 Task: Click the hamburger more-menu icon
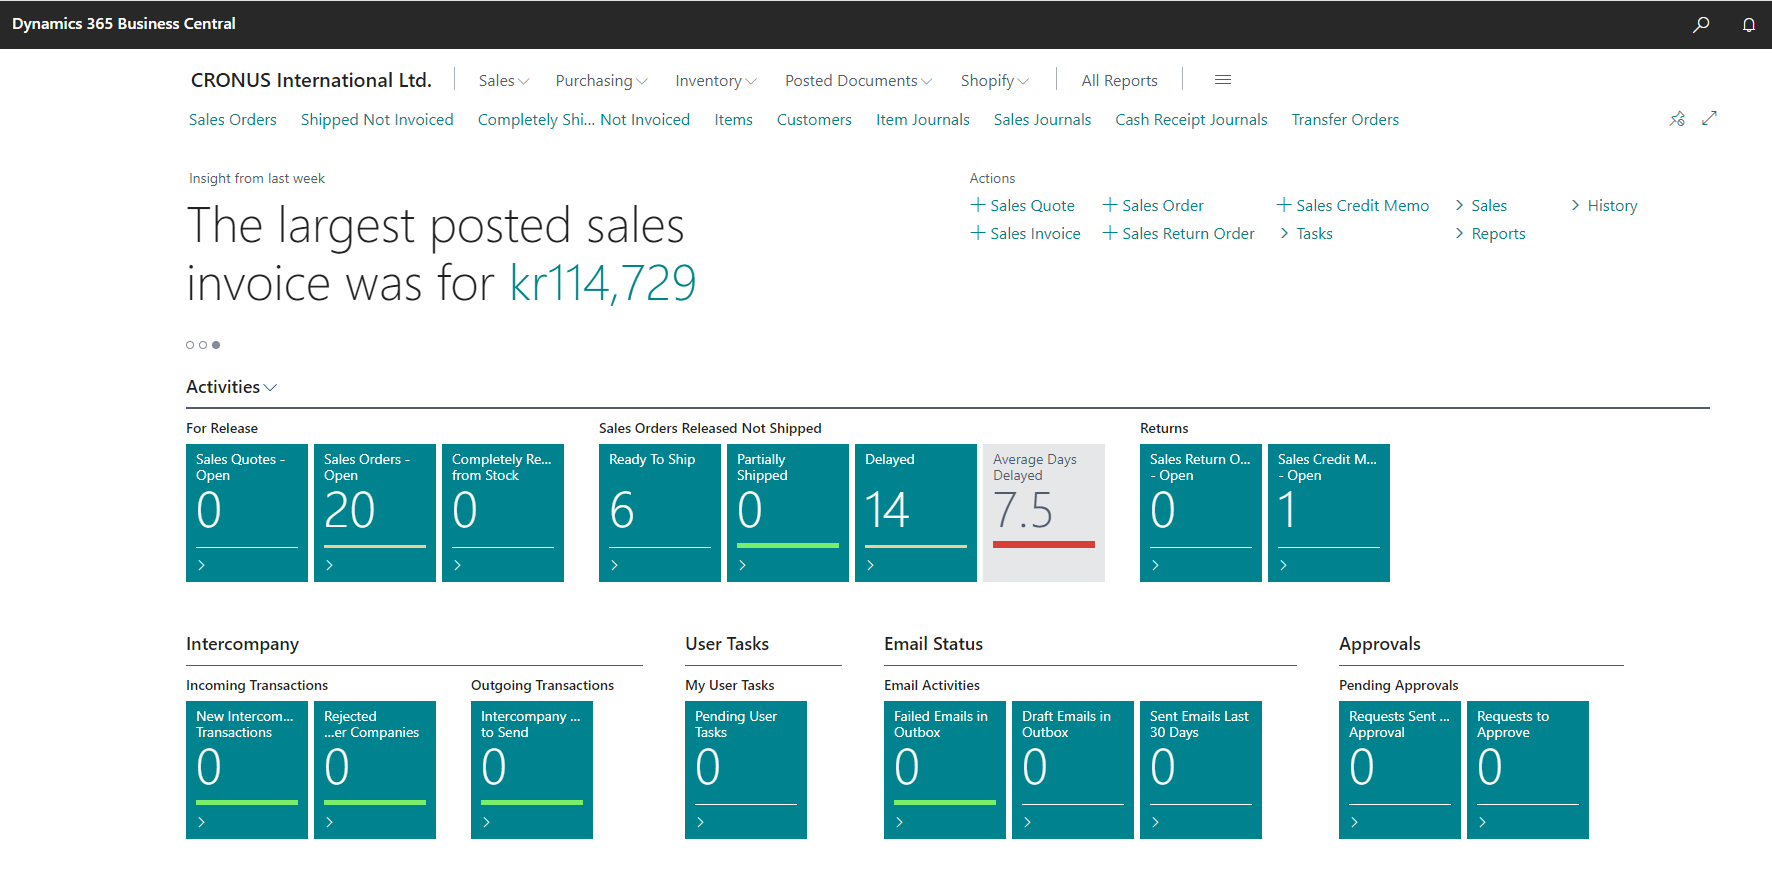(x=1222, y=80)
